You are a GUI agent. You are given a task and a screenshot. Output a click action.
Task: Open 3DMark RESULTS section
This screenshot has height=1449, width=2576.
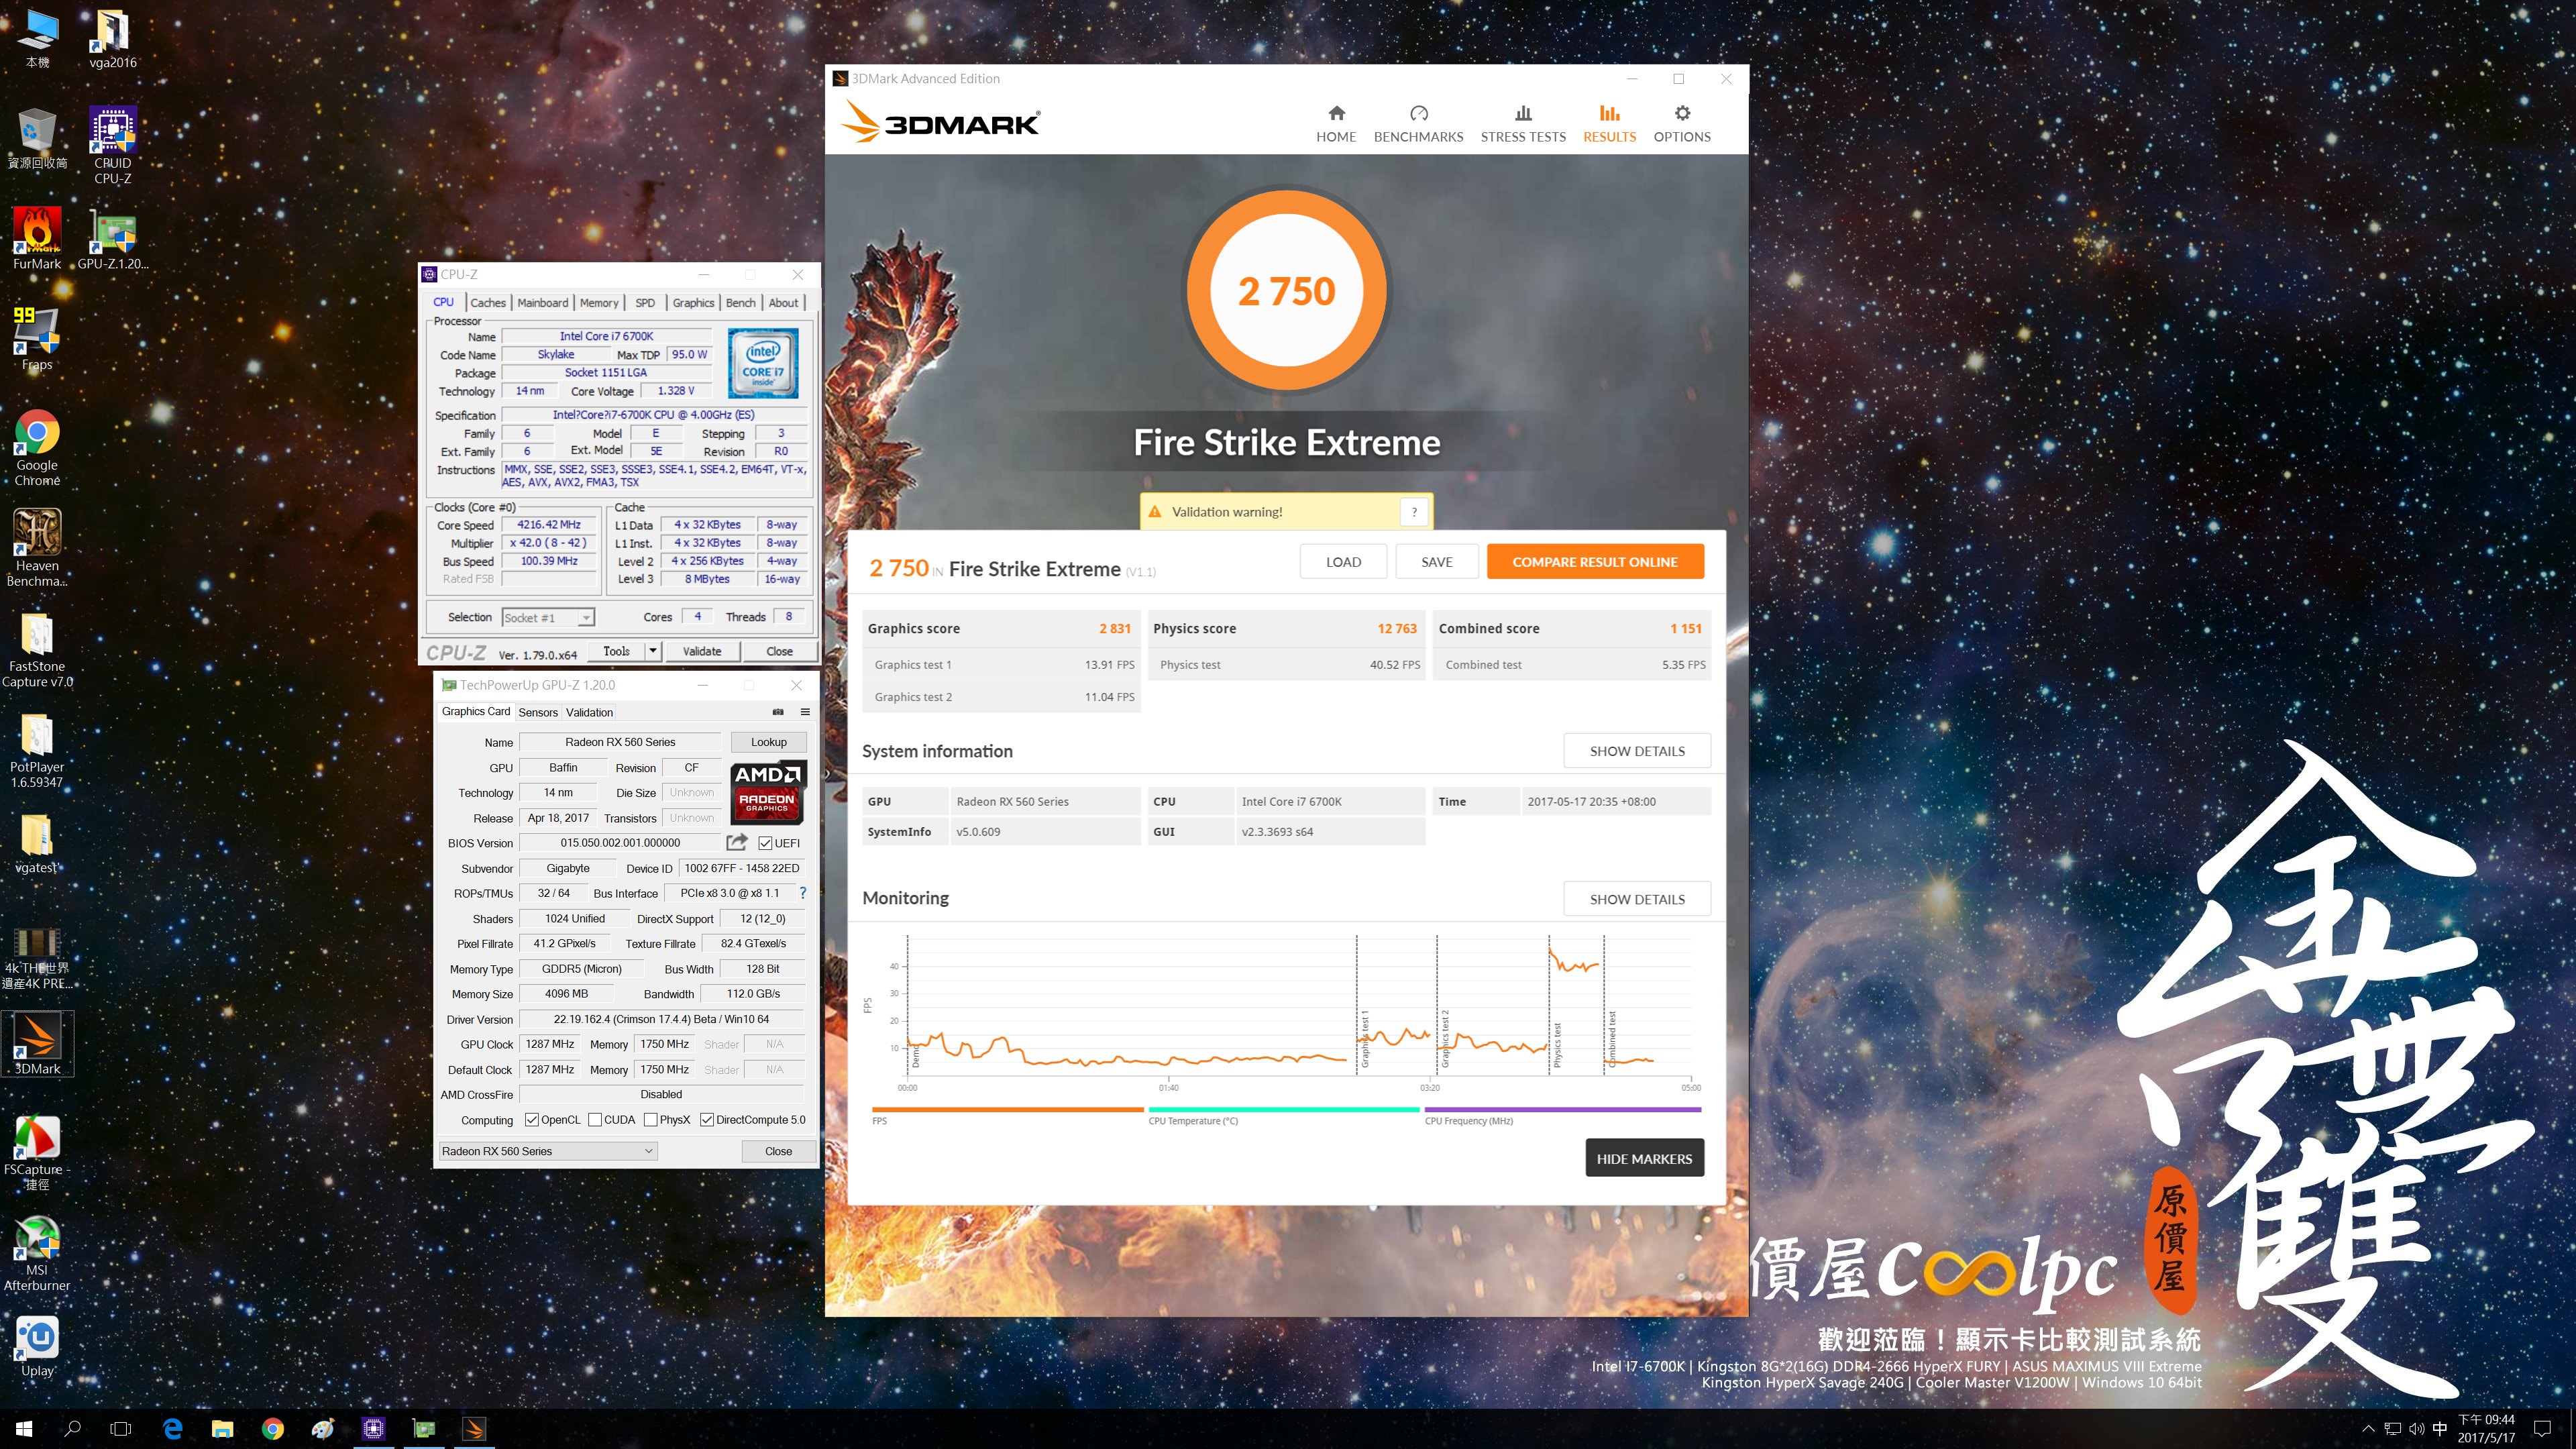1609,124
